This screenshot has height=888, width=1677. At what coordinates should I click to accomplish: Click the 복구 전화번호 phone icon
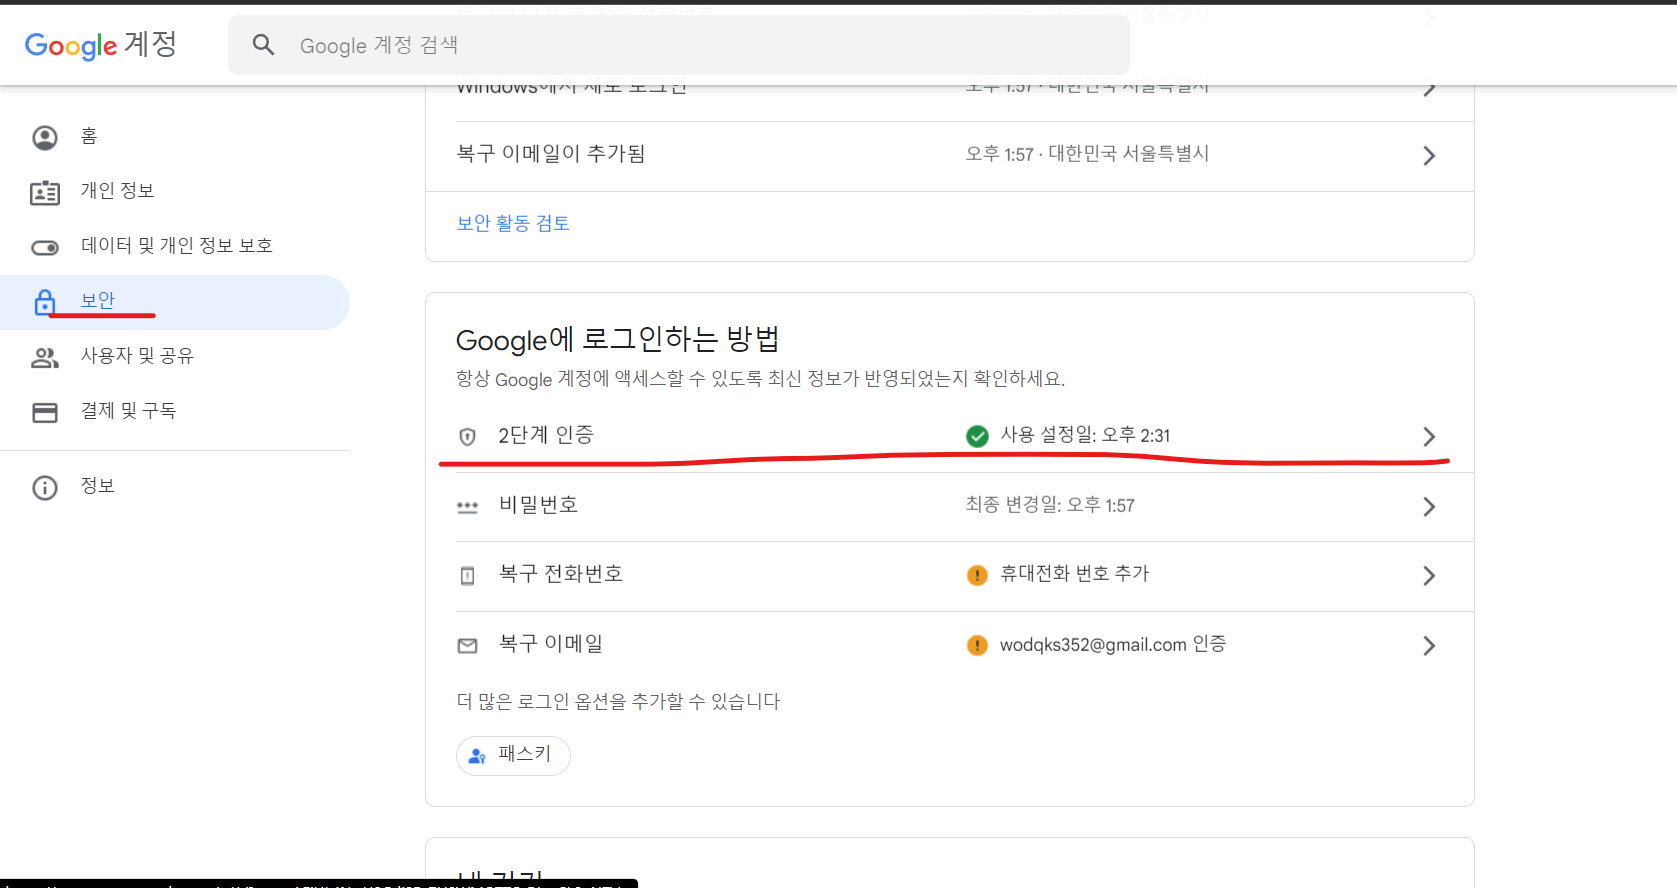467,576
